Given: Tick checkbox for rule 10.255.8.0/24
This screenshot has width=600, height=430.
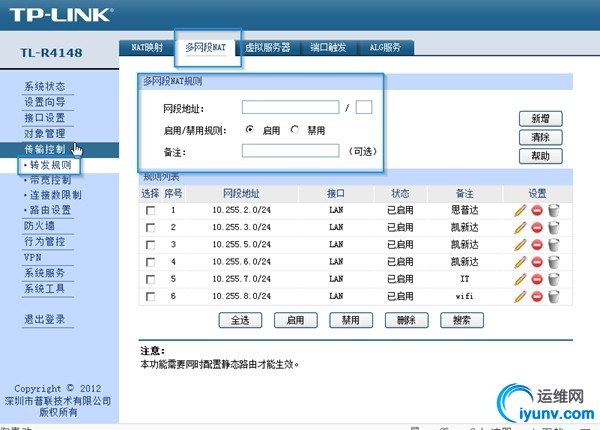Looking at the screenshot, I should 151,297.
